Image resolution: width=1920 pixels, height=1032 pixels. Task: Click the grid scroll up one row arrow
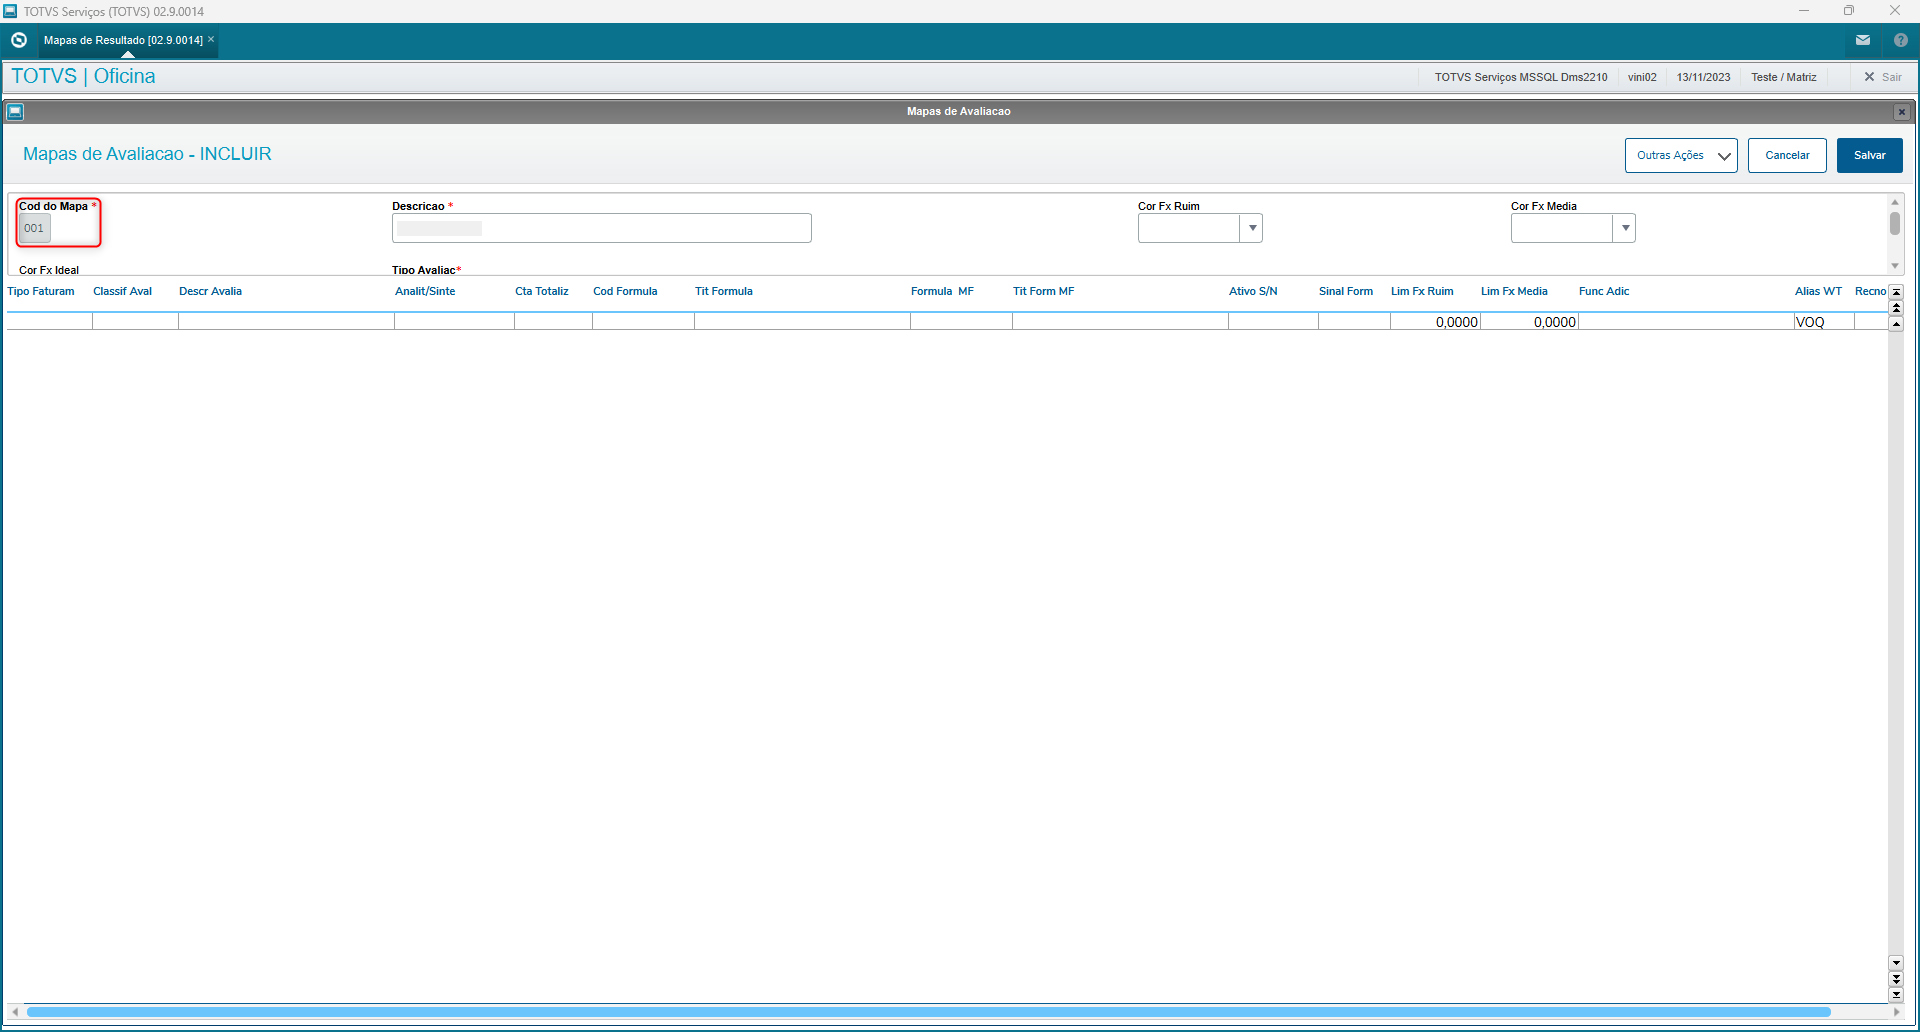pos(1896,324)
